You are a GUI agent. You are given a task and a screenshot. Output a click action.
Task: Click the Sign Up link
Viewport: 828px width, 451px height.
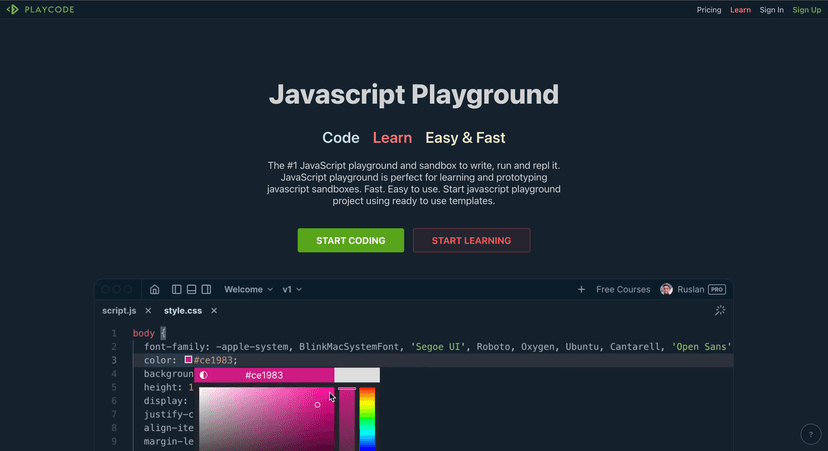[x=806, y=10]
